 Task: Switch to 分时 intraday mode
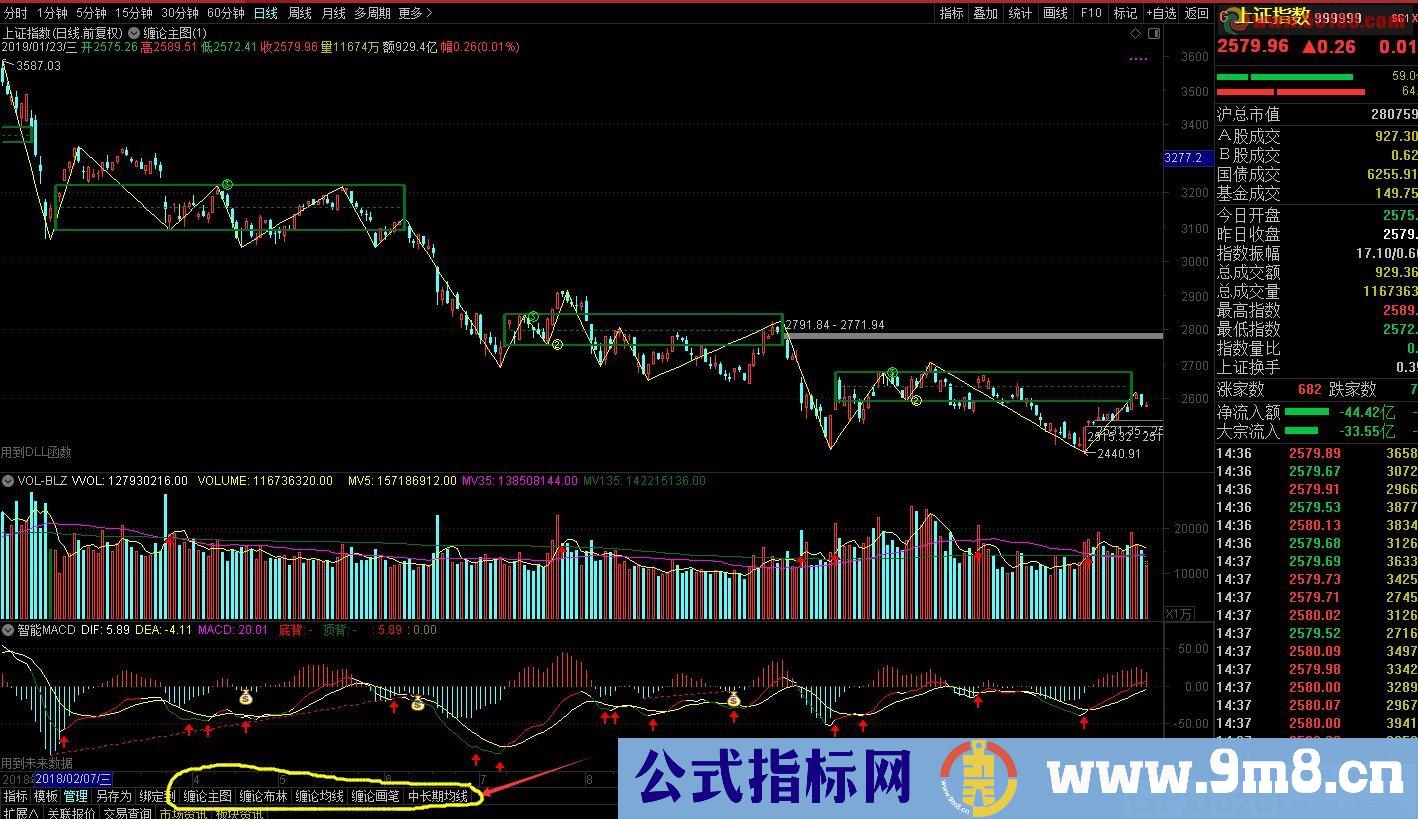[x=15, y=13]
